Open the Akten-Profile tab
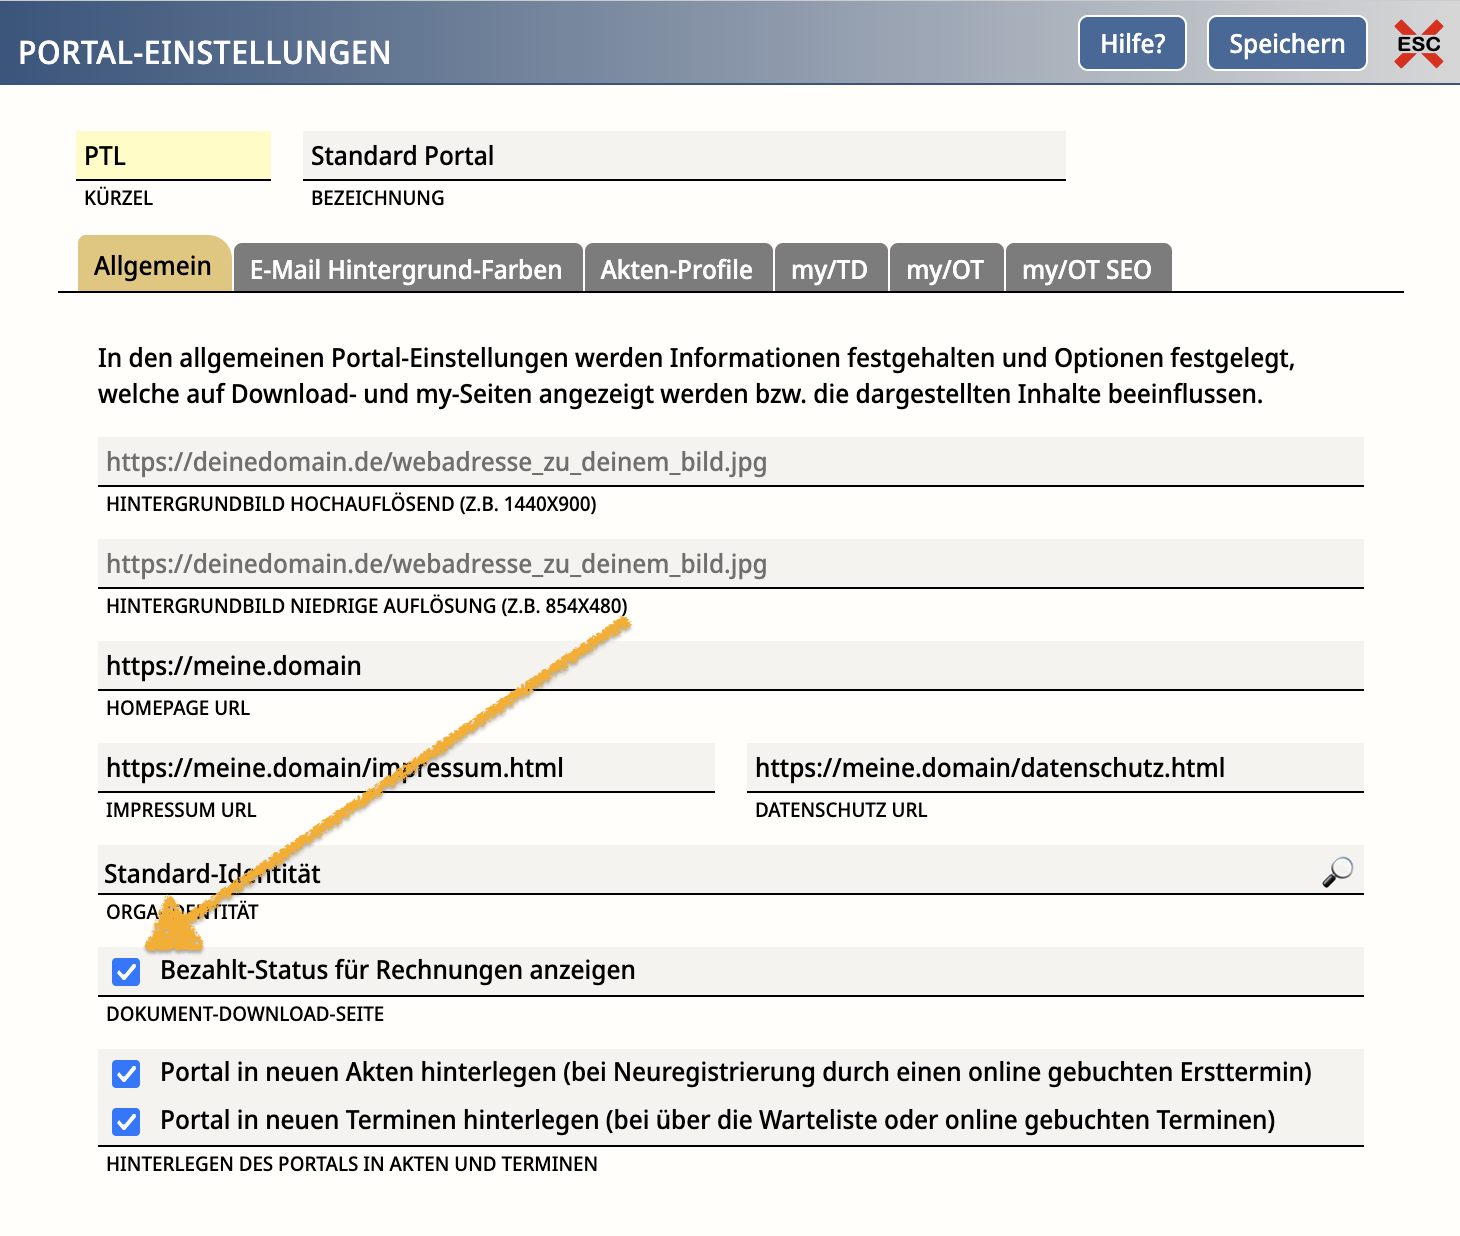 (x=676, y=269)
